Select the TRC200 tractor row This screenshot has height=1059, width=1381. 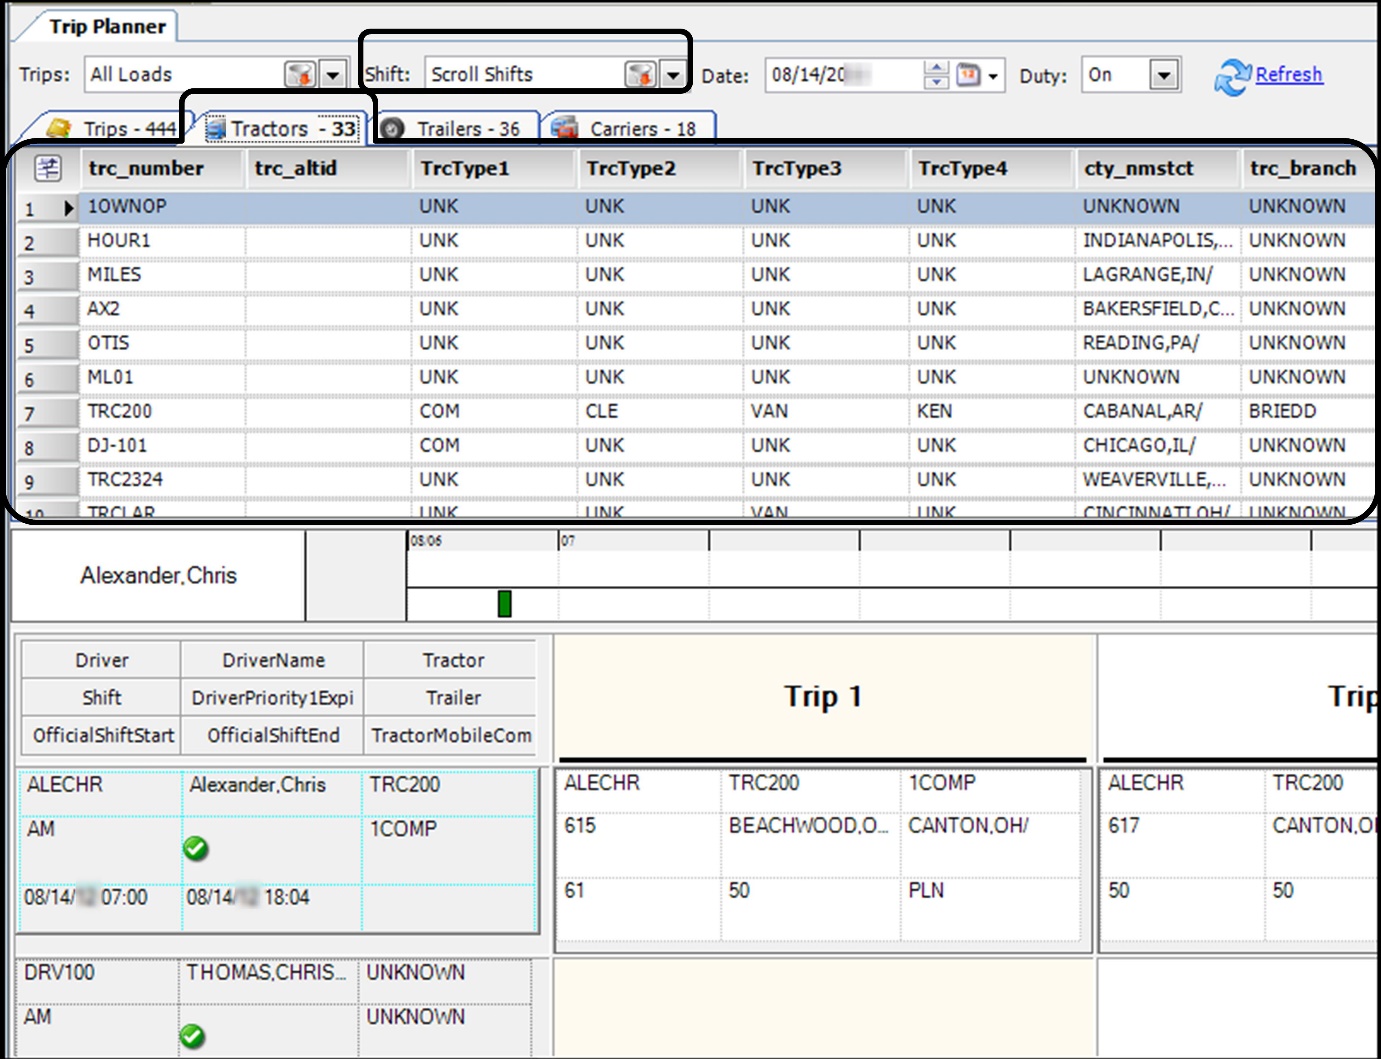coord(119,411)
